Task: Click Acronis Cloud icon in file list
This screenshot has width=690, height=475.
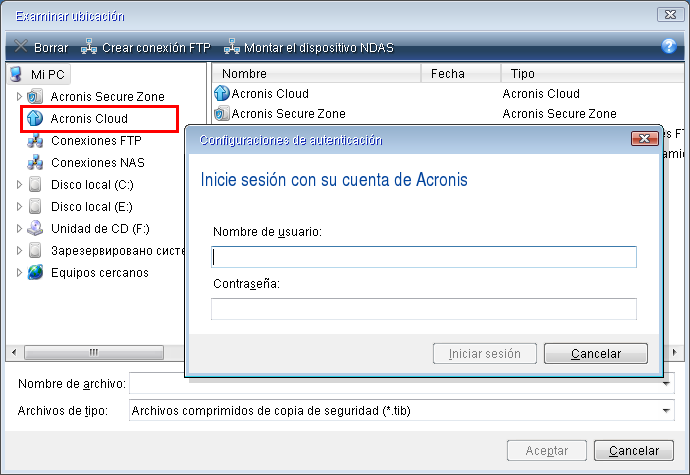Action: click(221, 93)
